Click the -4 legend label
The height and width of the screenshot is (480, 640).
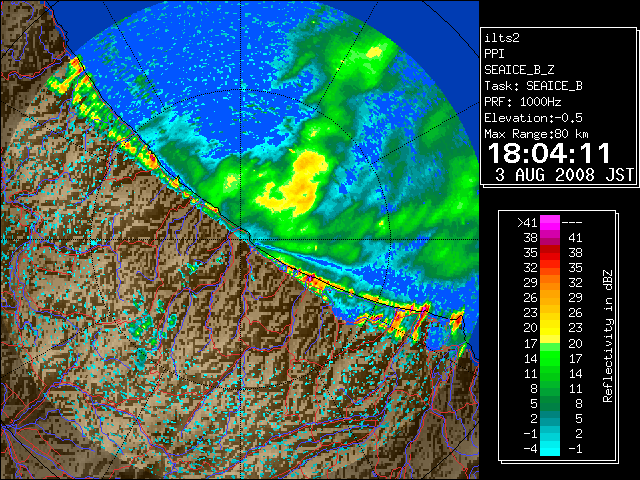click(x=530, y=449)
